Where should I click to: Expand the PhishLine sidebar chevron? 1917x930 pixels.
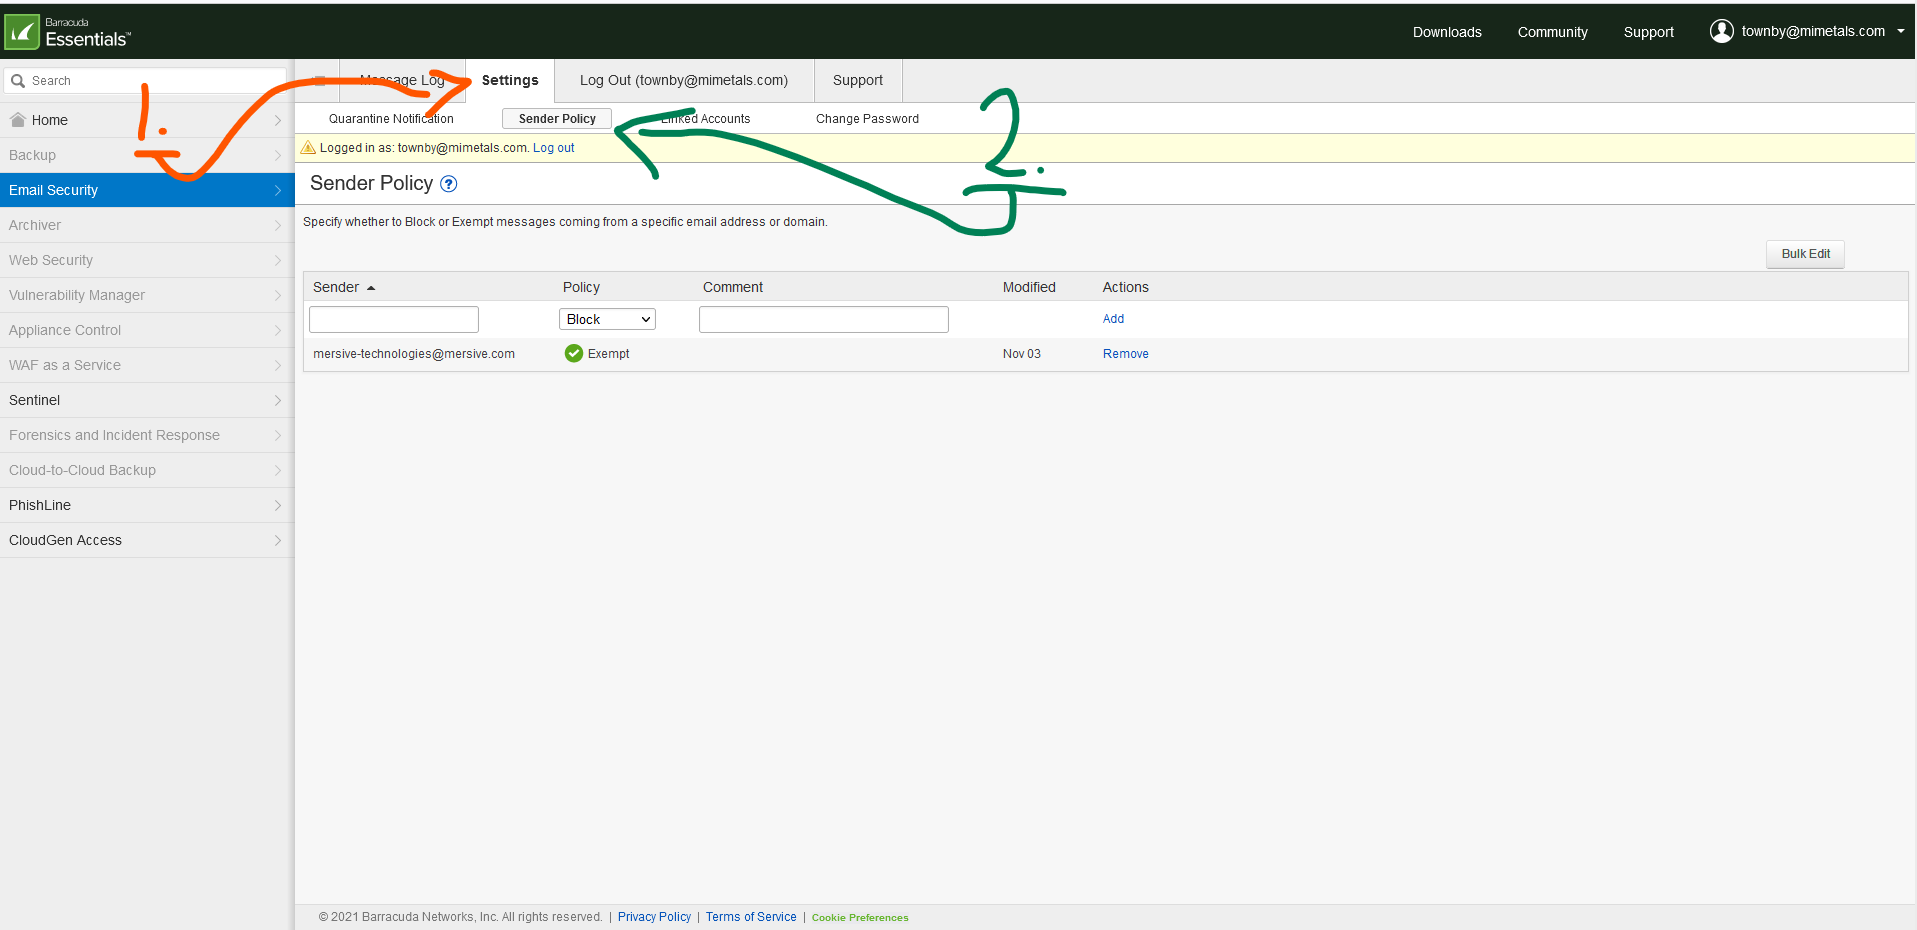[278, 505]
